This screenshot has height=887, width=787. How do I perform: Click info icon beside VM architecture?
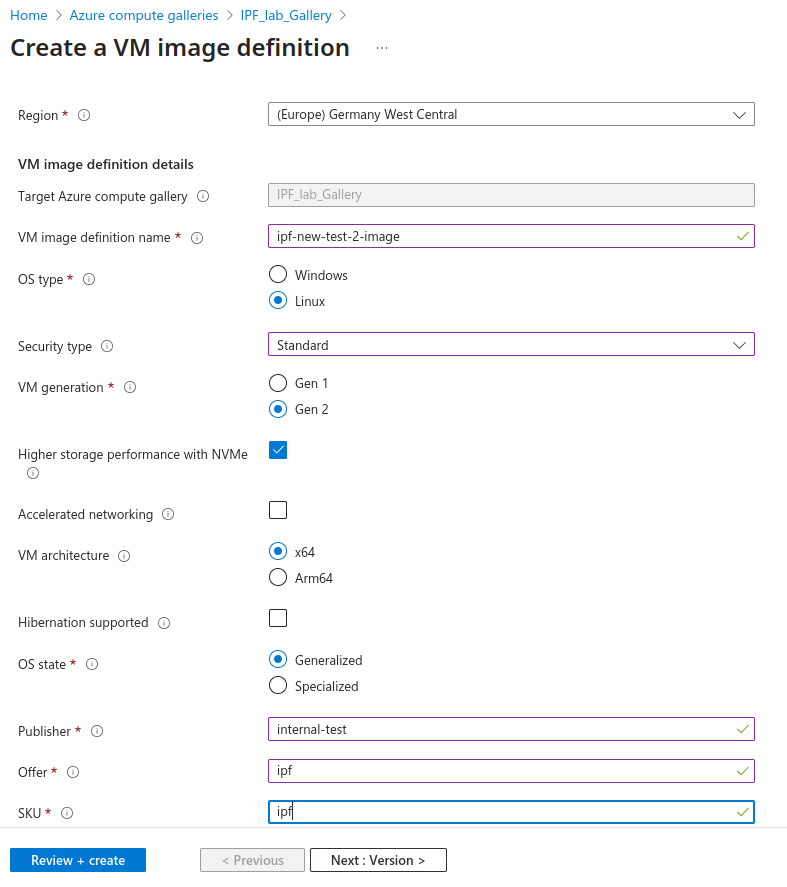[124, 556]
